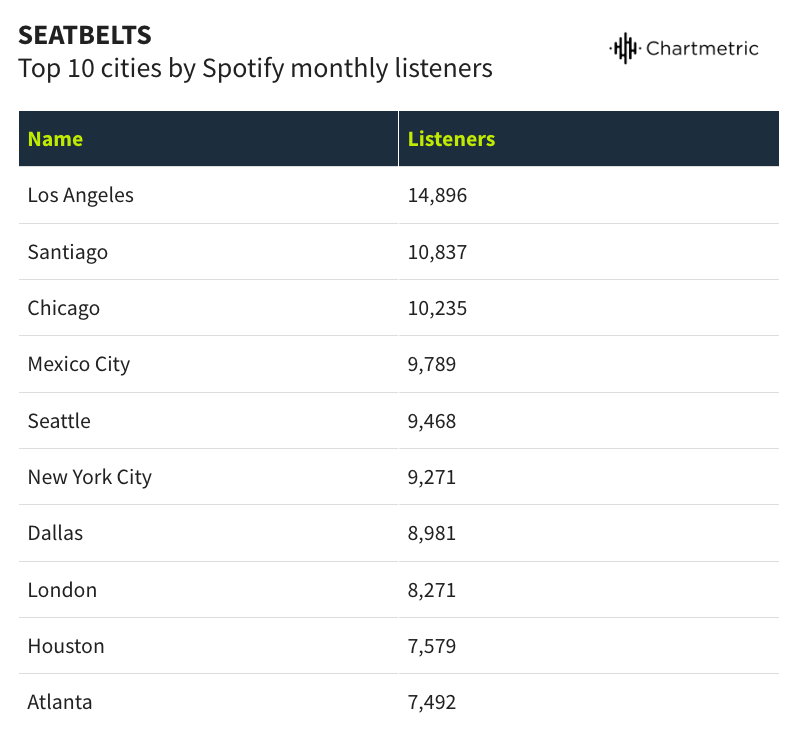
Task: Select New York City in the table
Action: (x=89, y=477)
